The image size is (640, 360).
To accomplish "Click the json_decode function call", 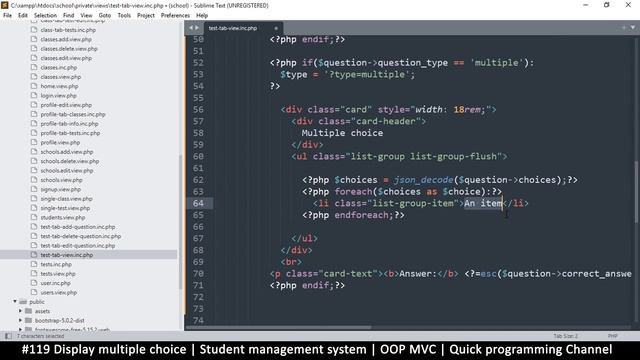I will point(424,180).
